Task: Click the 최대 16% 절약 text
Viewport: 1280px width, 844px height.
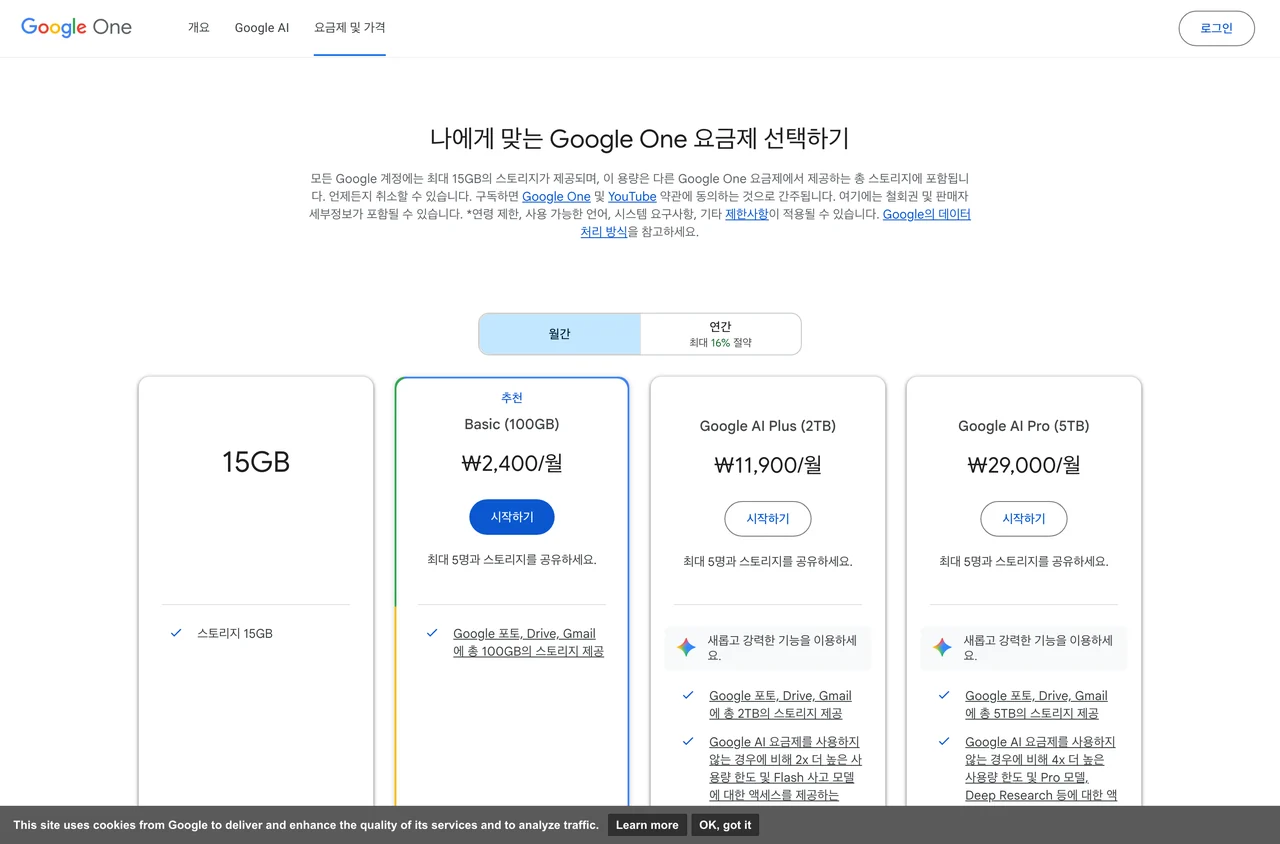Action: (x=720, y=342)
